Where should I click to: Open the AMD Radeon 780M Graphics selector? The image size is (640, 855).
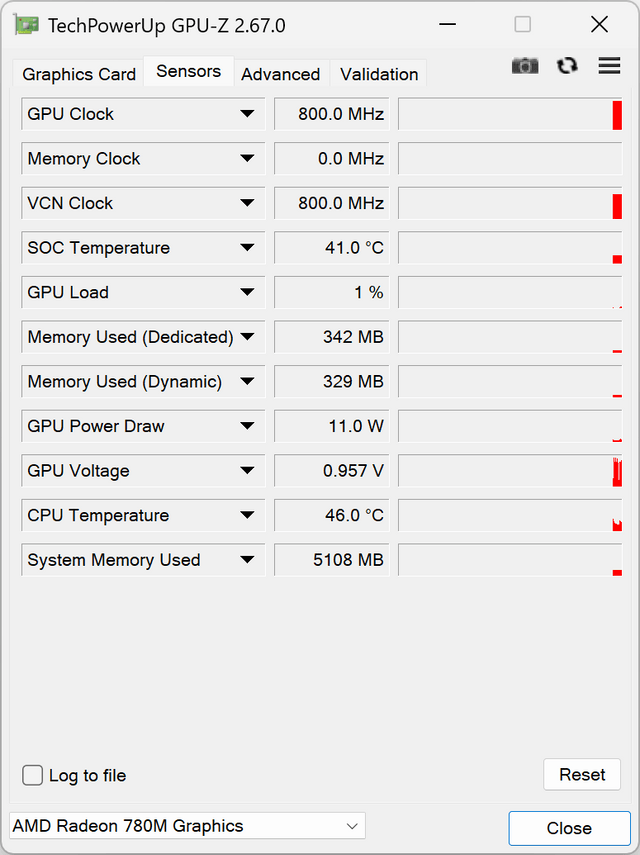coord(187,826)
